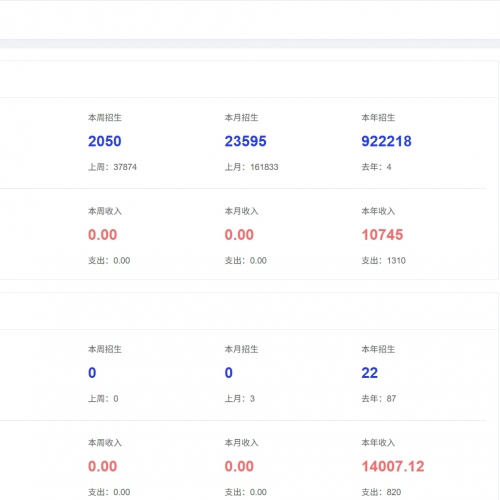Select the 上周：0 text
Screen dimensions: 500x500
(103, 398)
